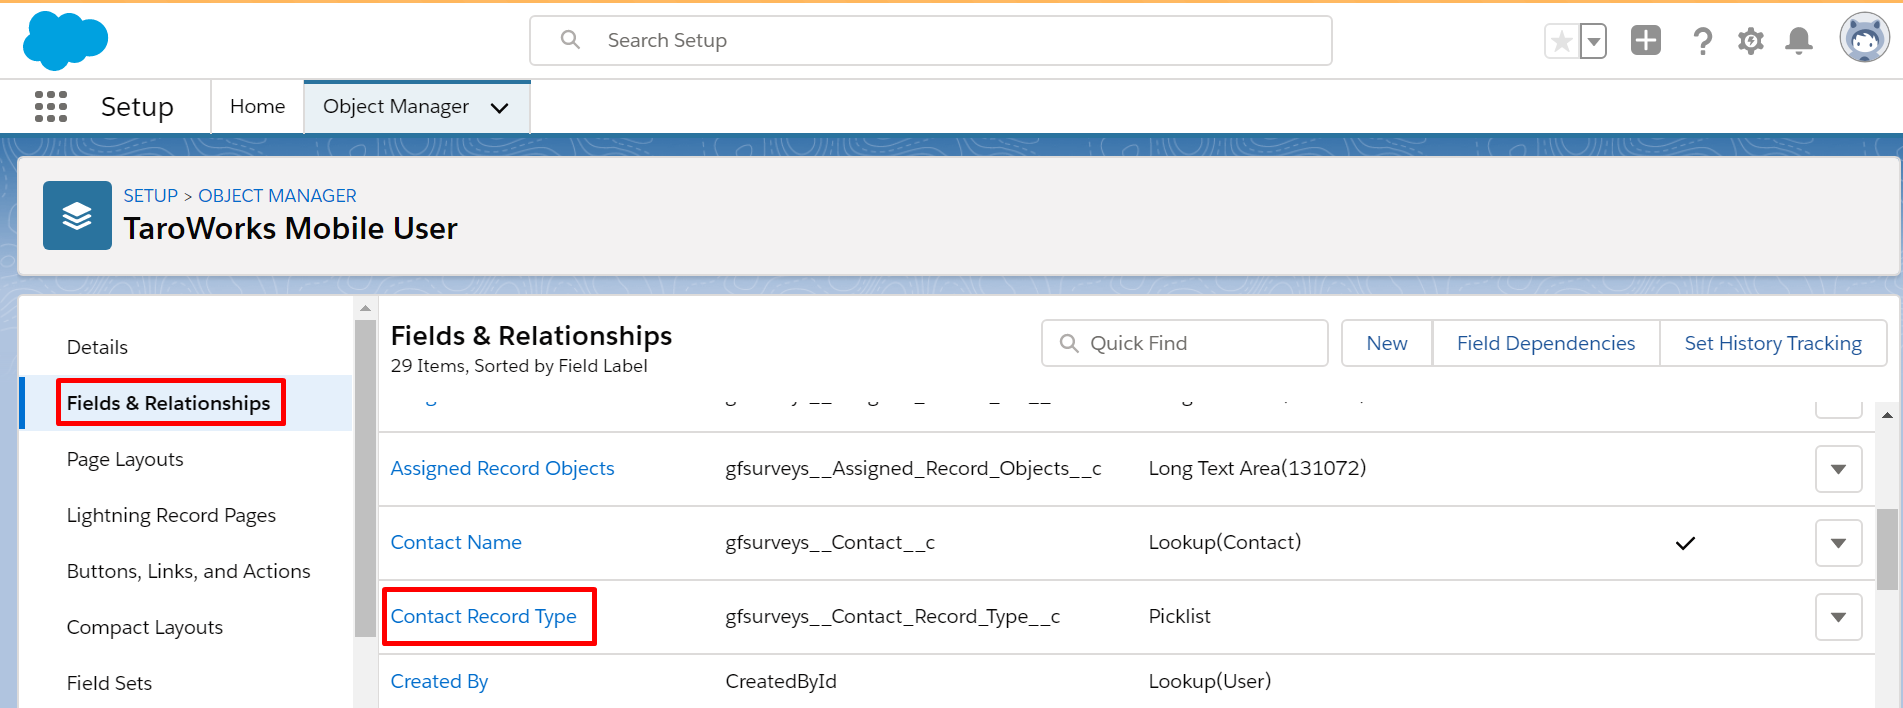Click the fields list vertical scrollbar thumb
This screenshot has height=708, width=1903.
pyautogui.click(x=1886, y=550)
